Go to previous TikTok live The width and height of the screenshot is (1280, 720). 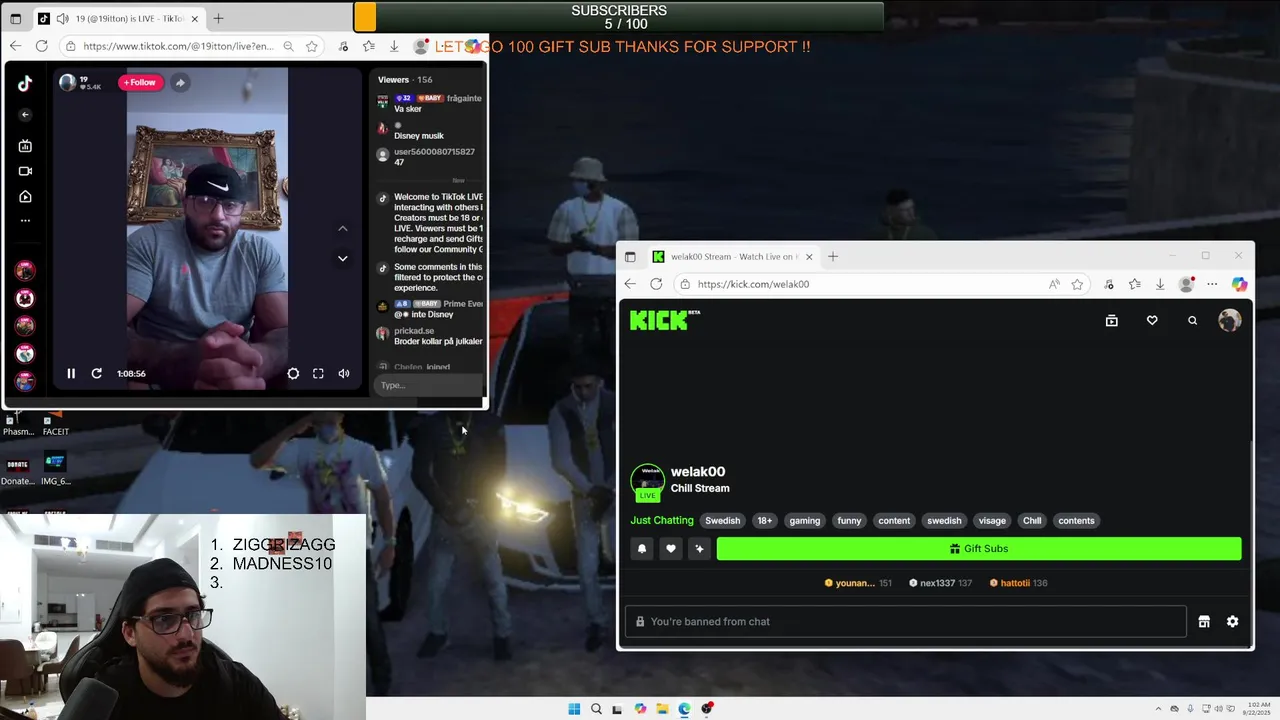342,228
